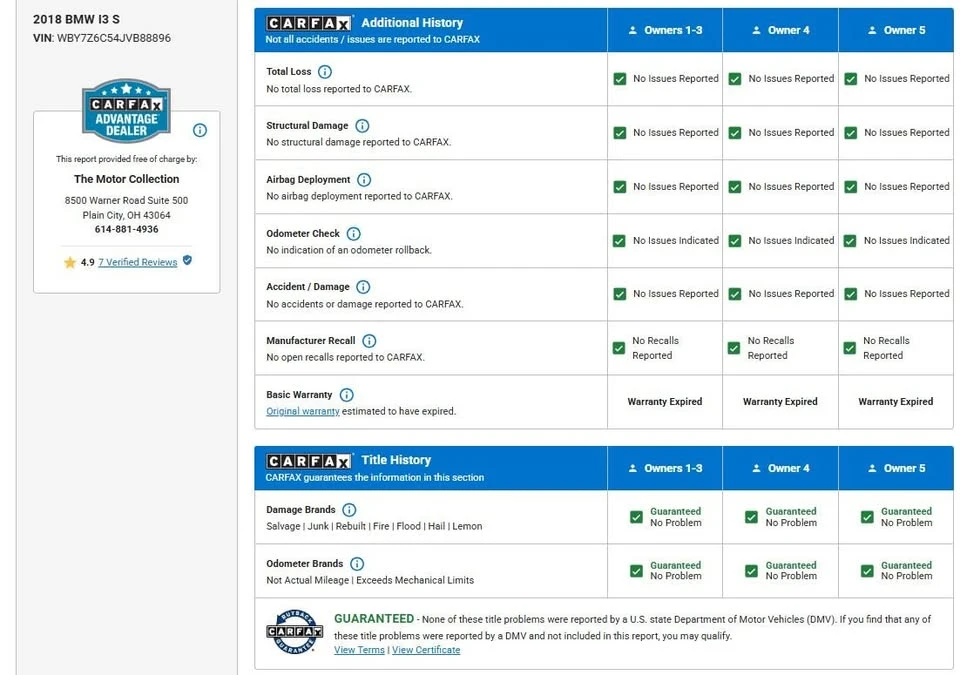Screen dimensions: 960x675
Task: Click person icon beside Owners 1-3 in Title History
Action: click(632, 468)
